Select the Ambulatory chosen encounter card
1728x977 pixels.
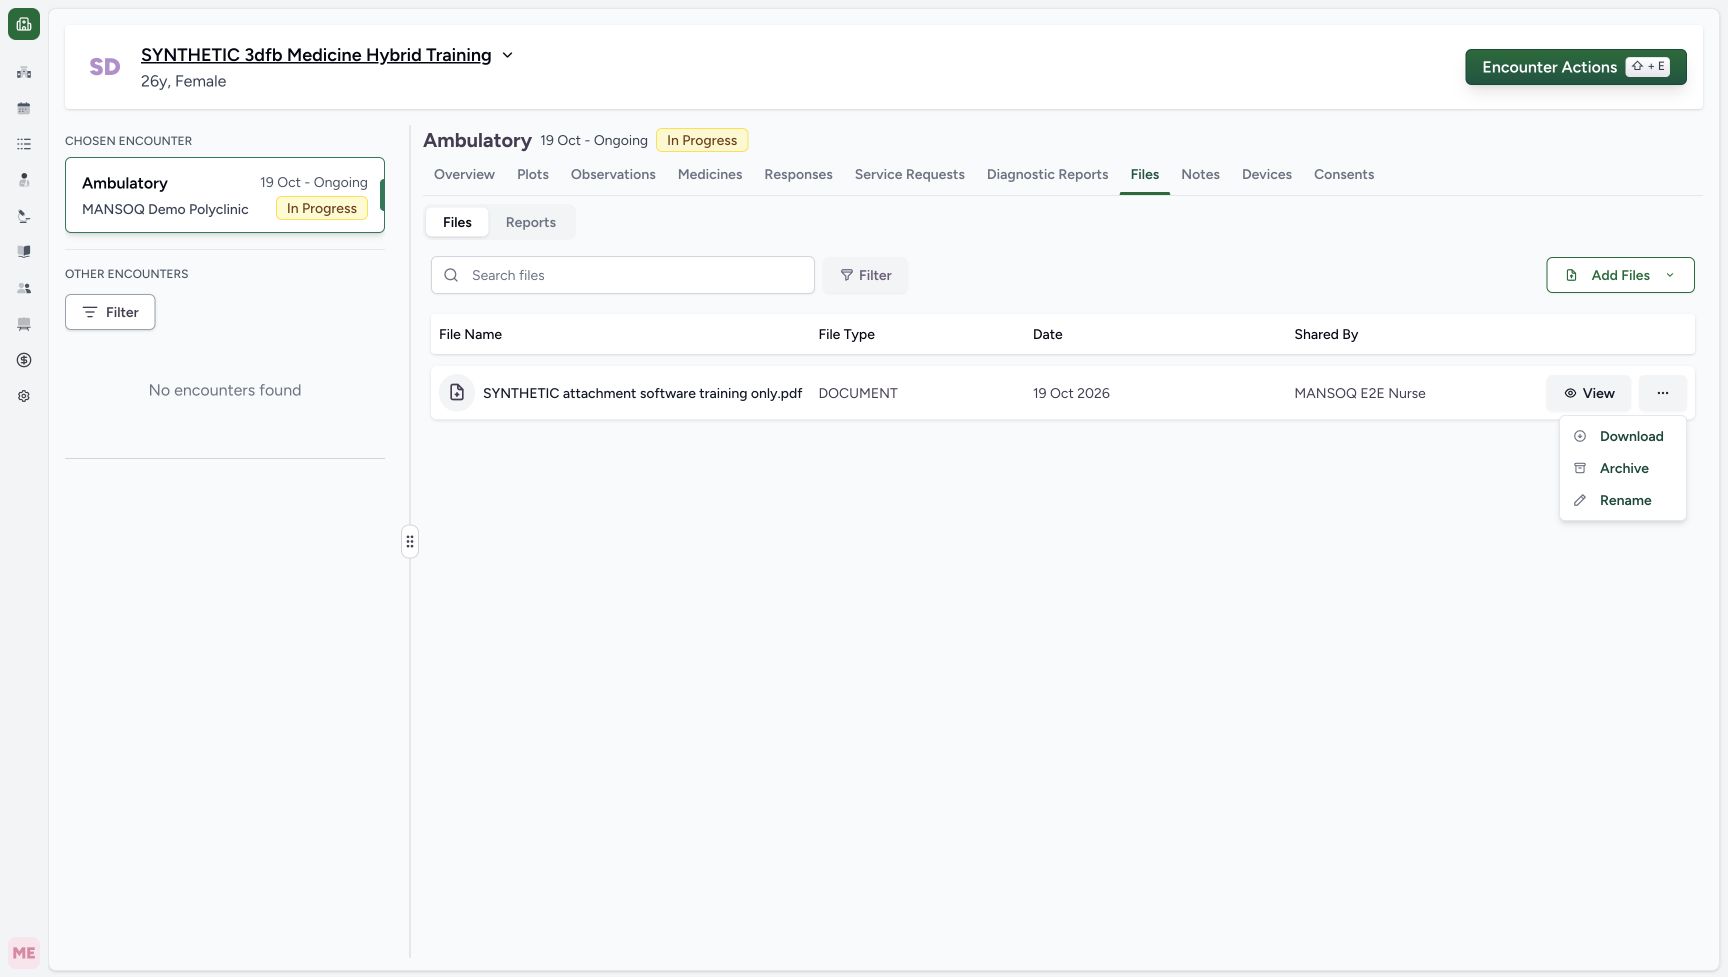(225, 195)
